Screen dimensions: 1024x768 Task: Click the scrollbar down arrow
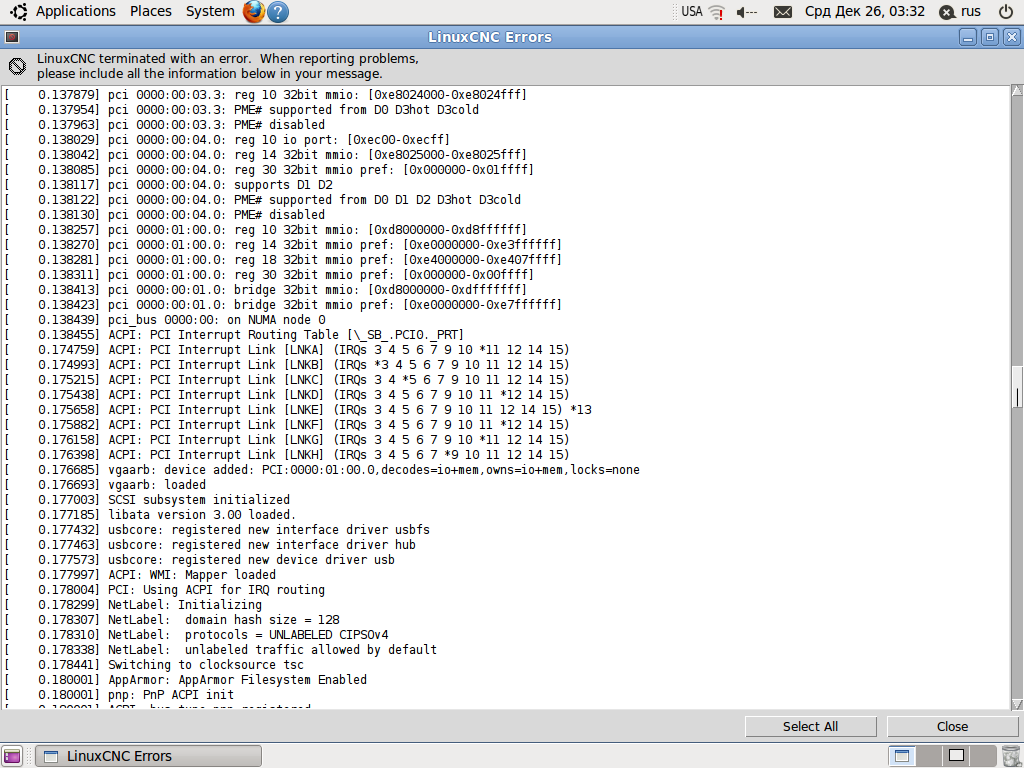[1017, 704]
